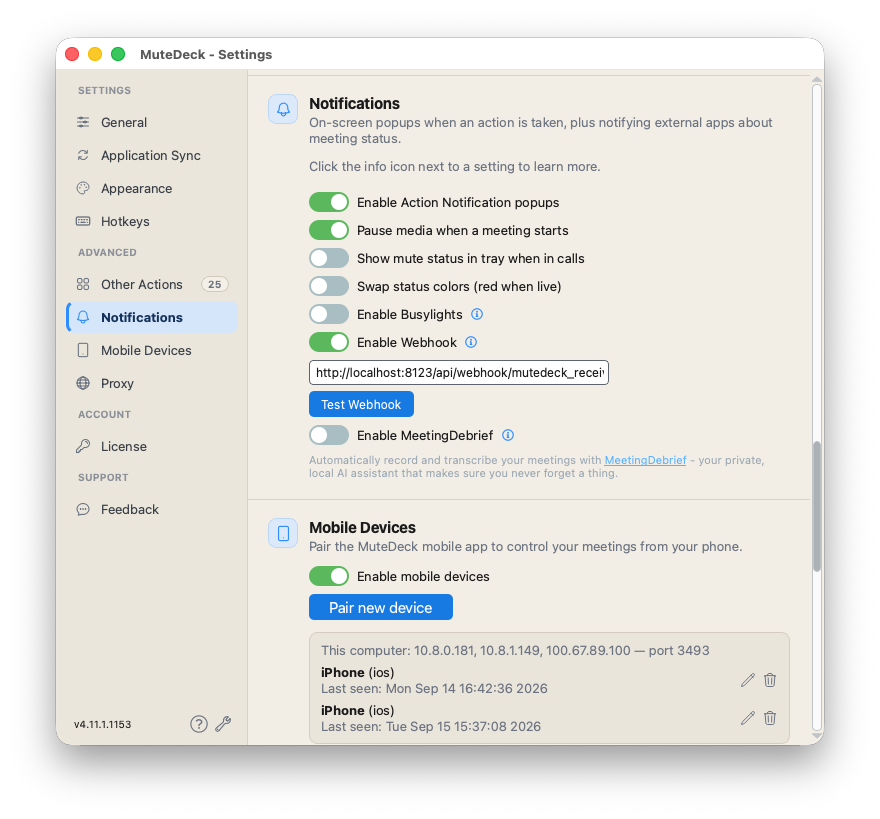This screenshot has width=880, height=819.
Task: Click the Mobile Devices section heading
Action: [363, 528]
